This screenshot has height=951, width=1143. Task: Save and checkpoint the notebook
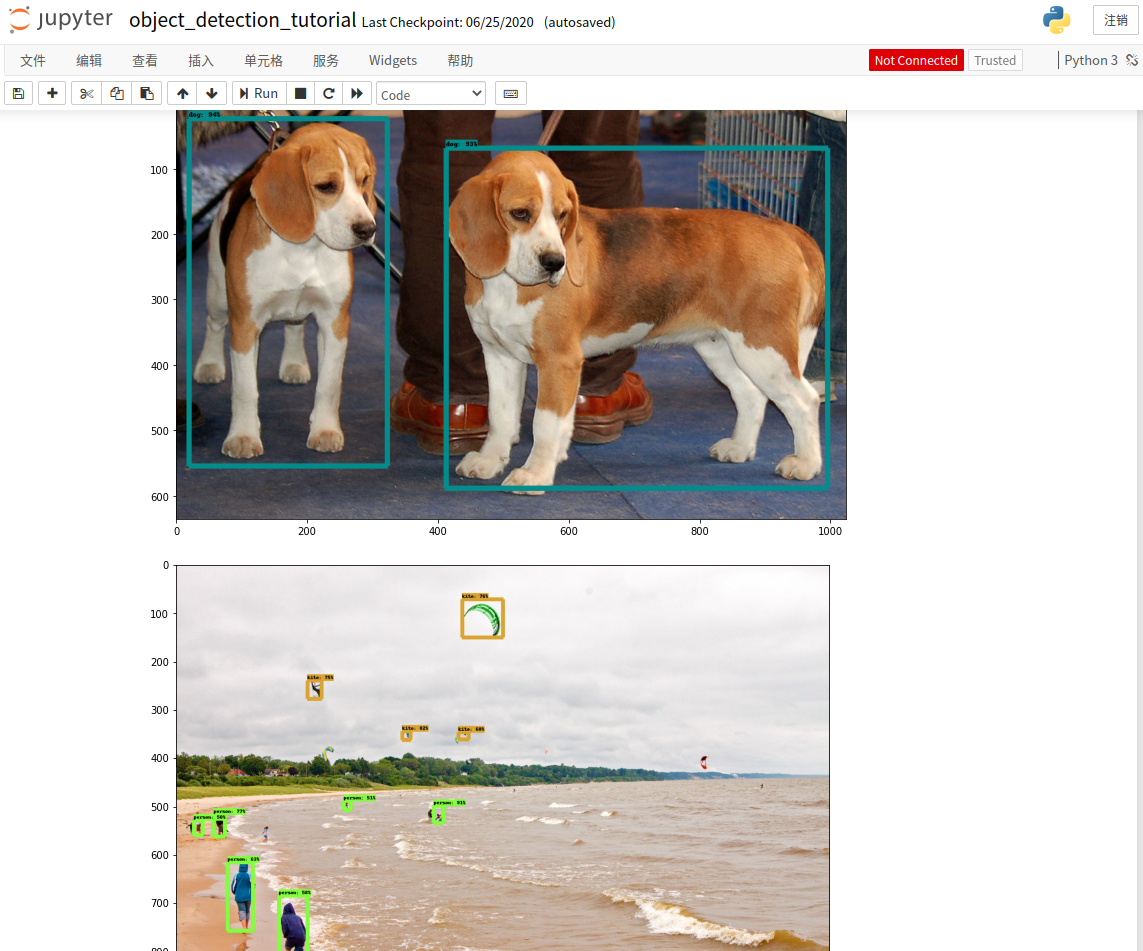[x=19, y=93]
